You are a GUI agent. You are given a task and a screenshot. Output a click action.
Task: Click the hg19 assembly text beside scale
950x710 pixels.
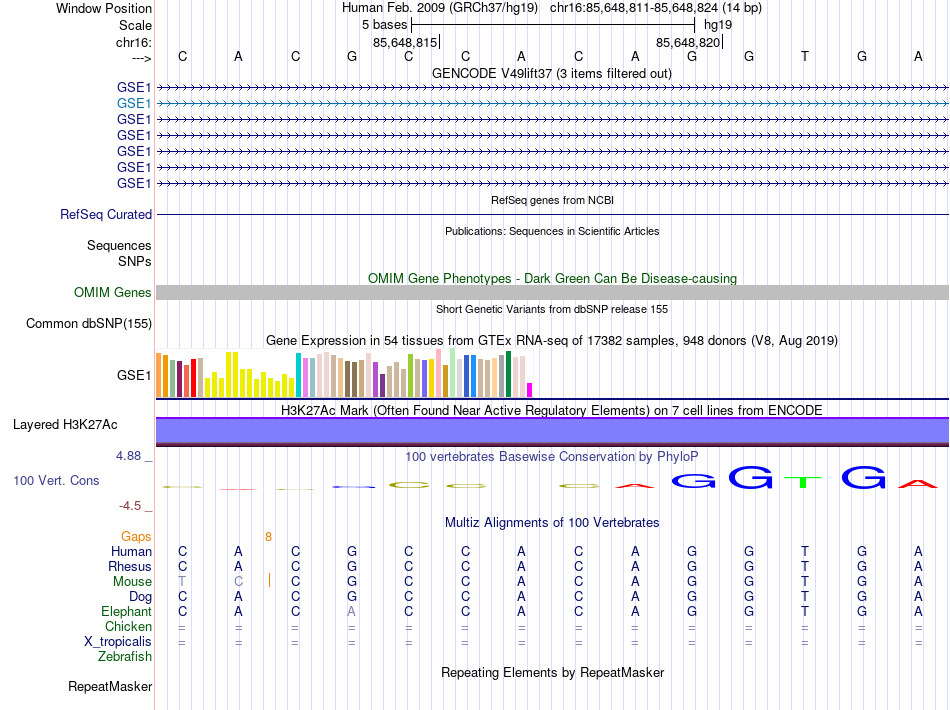click(718, 25)
